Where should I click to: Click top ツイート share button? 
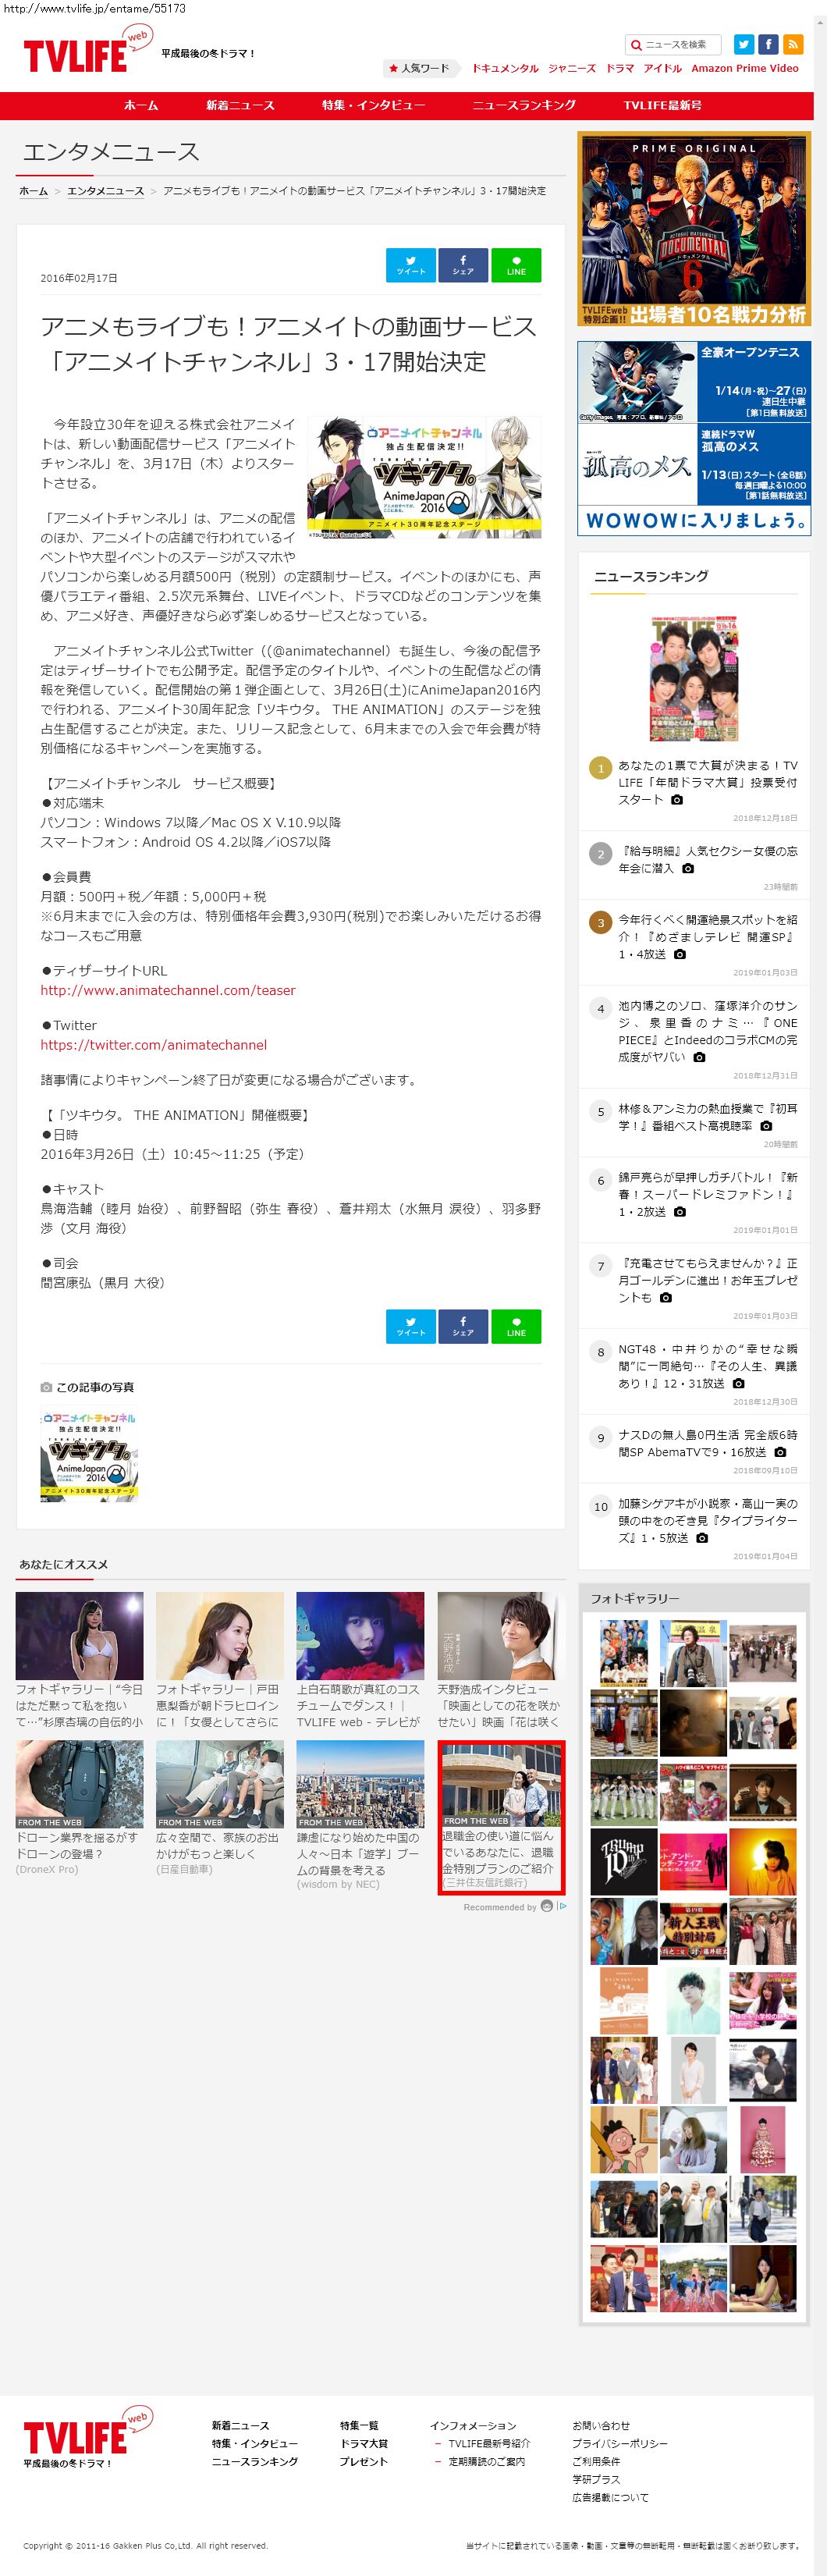[x=411, y=265]
